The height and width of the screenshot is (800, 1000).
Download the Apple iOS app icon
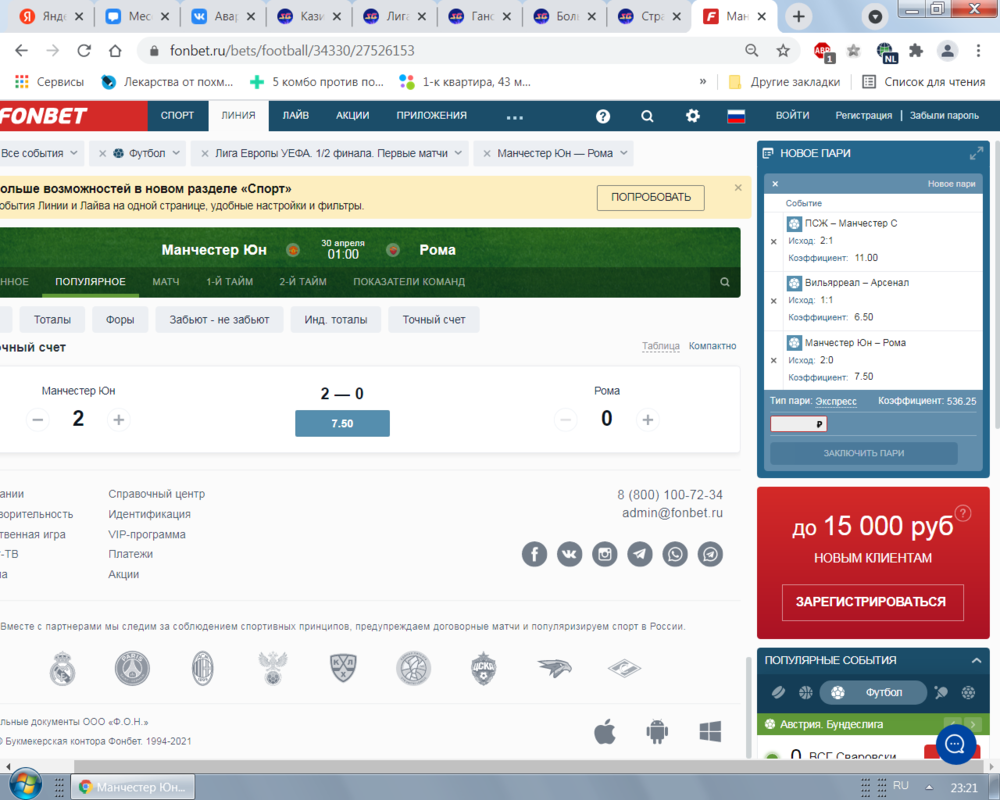[605, 731]
